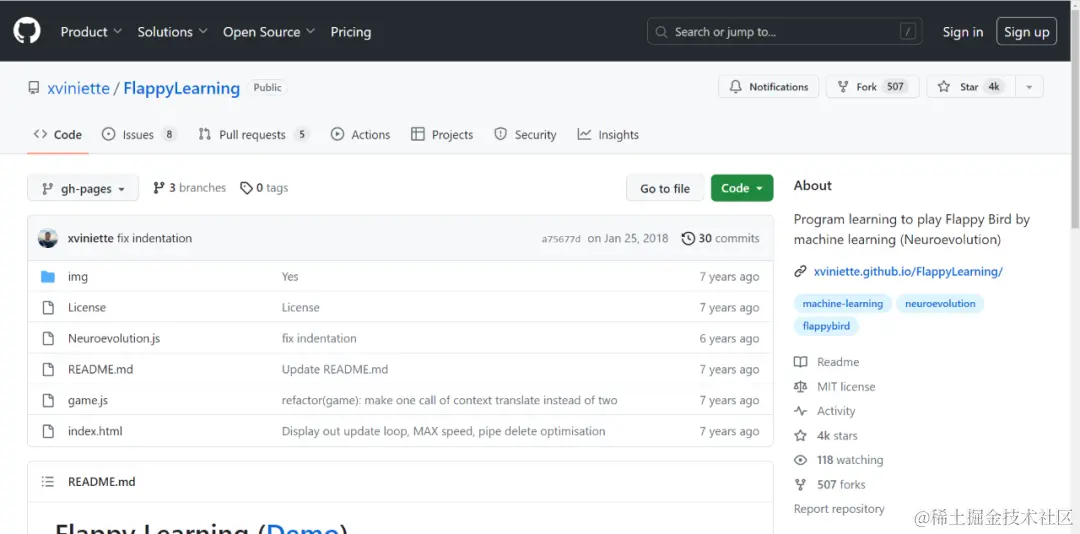Click the eye icon beside 118 watching
Image resolution: width=1080 pixels, height=534 pixels.
click(800, 460)
